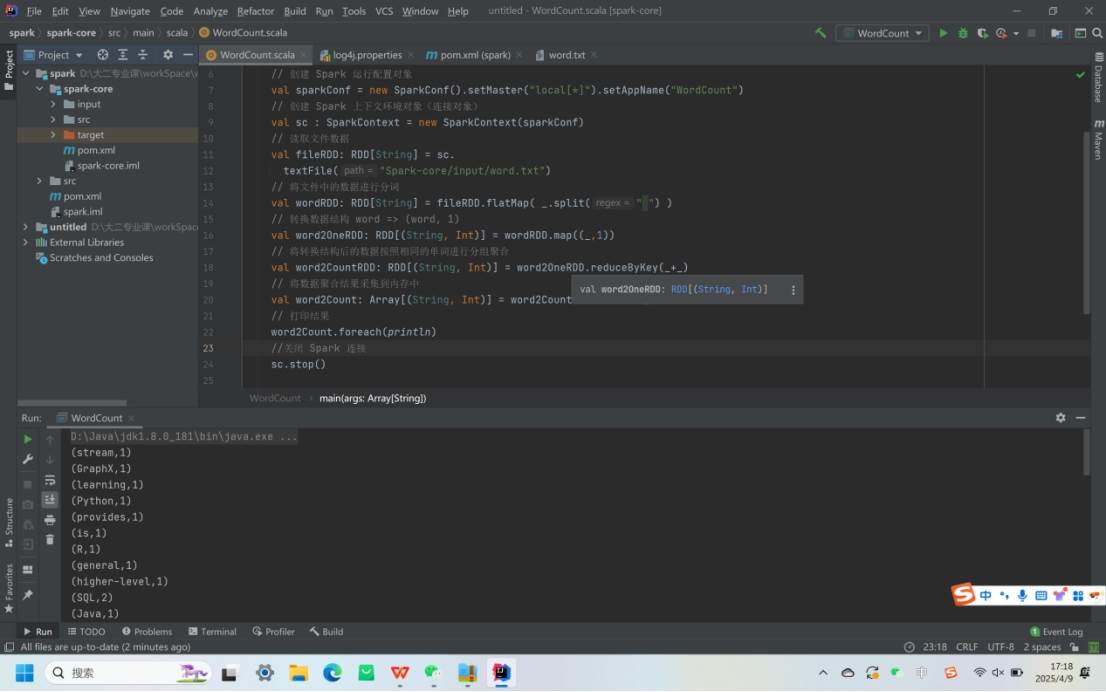Click java.exe command line in console
Image resolution: width=1106 pixels, height=692 pixels.
pos(183,437)
